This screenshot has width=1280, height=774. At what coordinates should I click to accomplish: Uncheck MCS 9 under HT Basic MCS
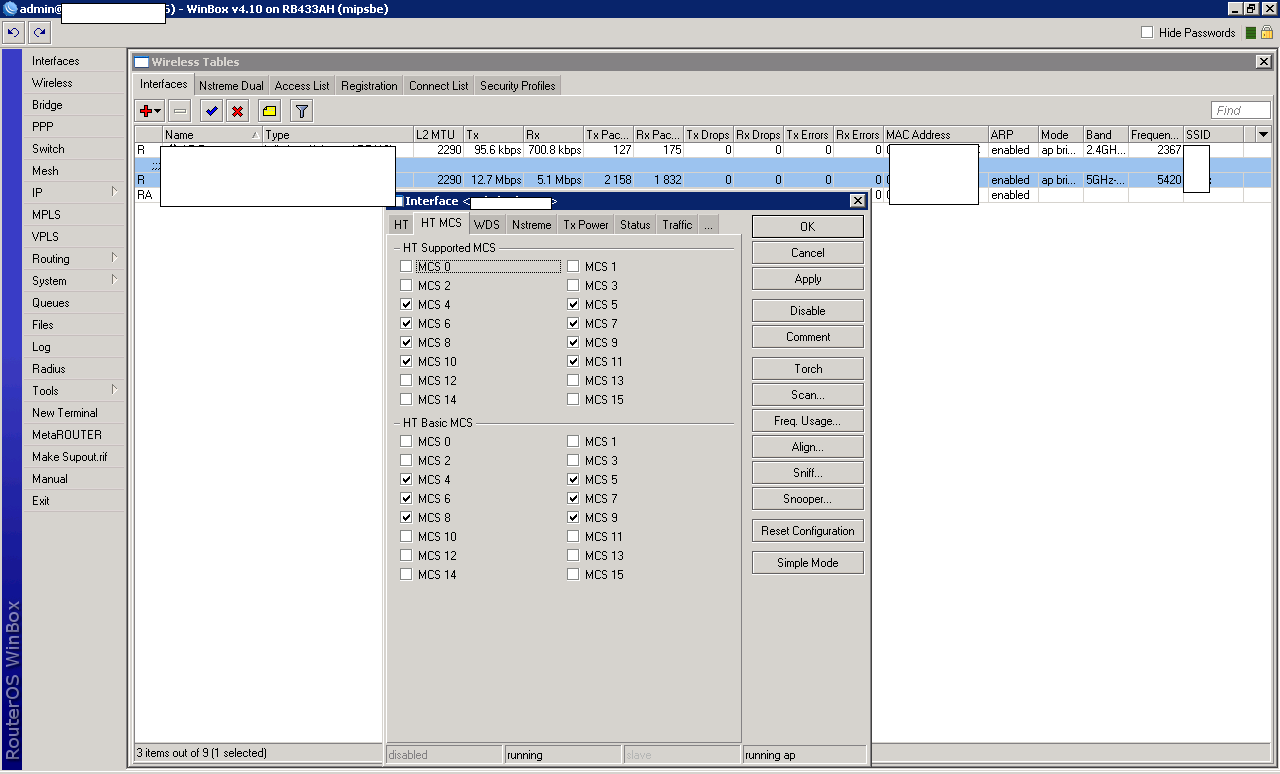pyautogui.click(x=573, y=518)
